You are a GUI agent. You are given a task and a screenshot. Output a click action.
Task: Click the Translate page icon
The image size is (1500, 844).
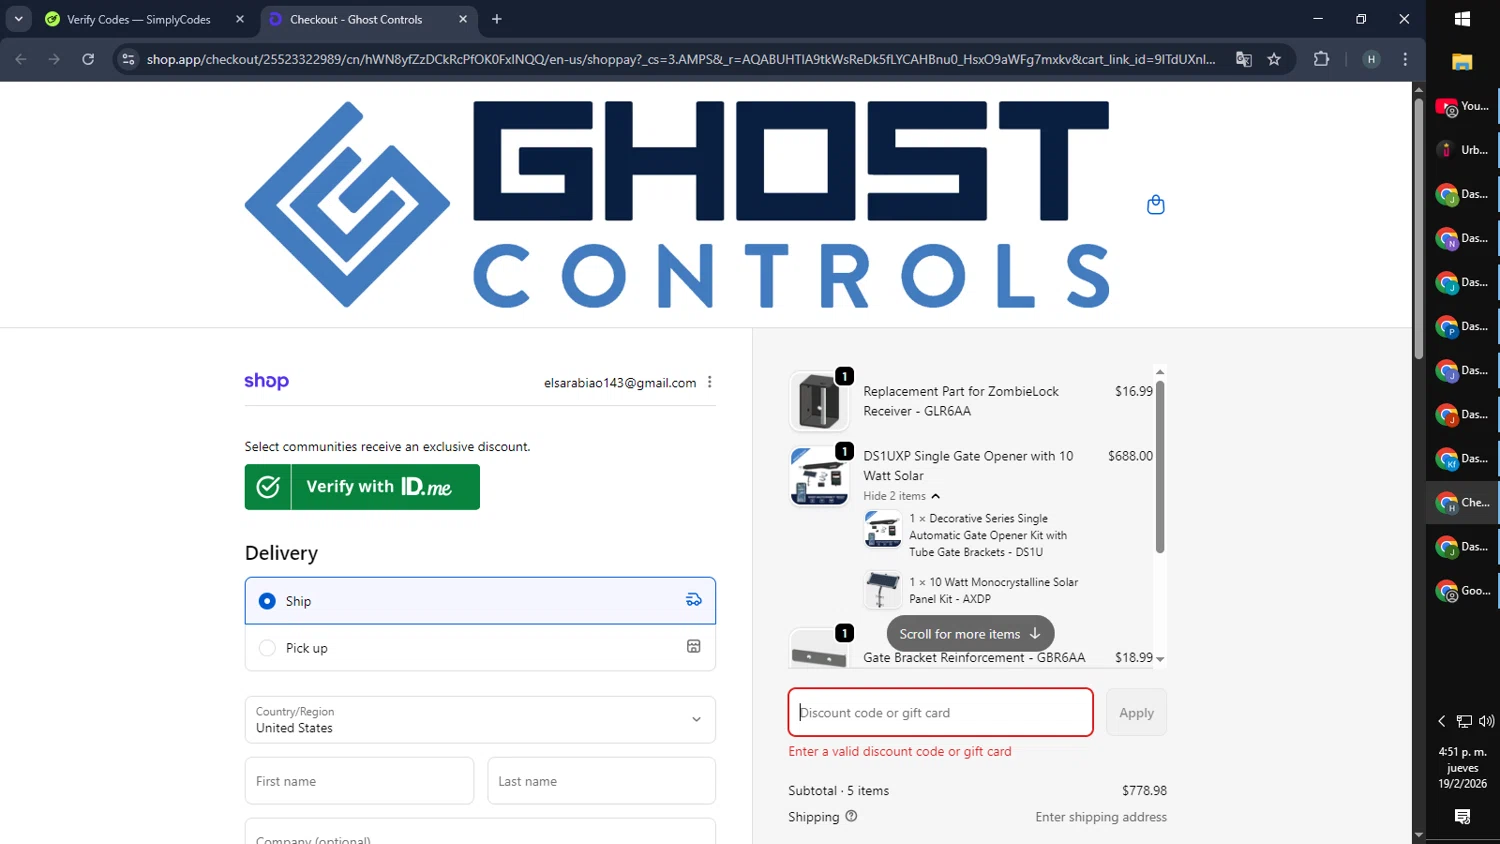click(1244, 59)
